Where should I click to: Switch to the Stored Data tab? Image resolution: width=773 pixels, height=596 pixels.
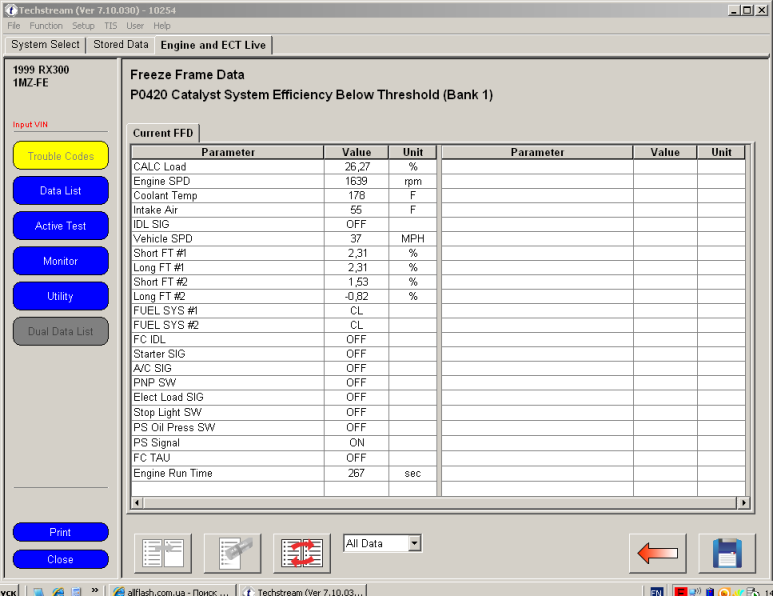point(120,45)
